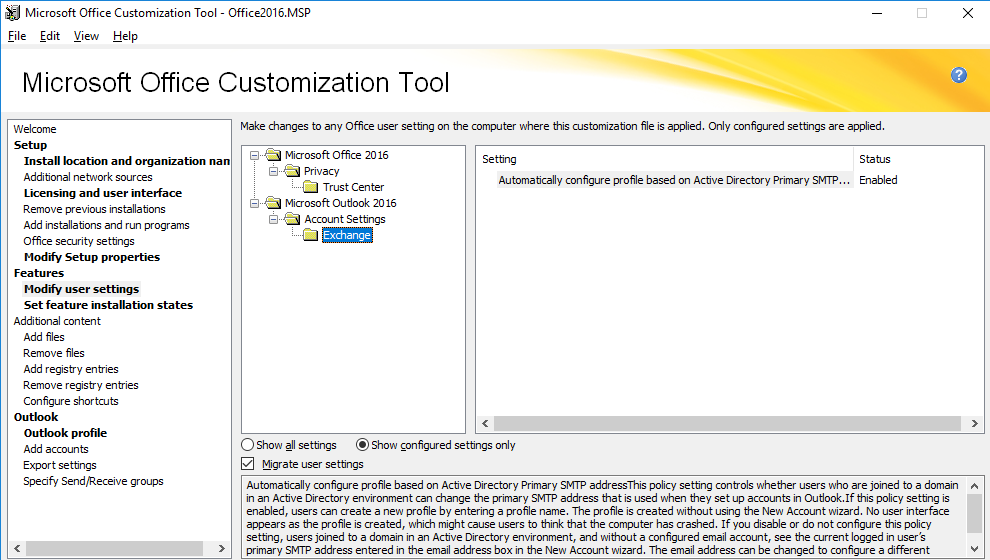Uncheck Migrate user settings checkbox

(248, 464)
